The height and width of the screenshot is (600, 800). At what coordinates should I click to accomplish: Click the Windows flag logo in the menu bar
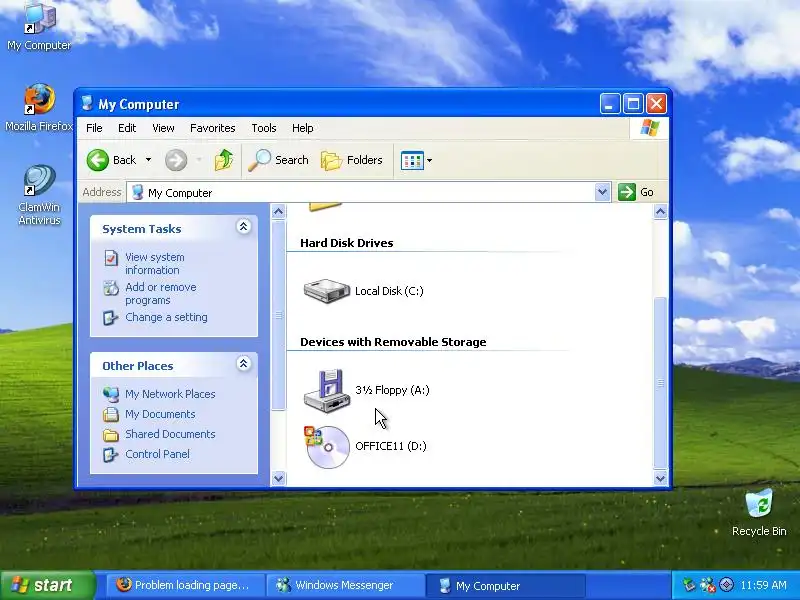pyautogui.click(x=649, y=128)
